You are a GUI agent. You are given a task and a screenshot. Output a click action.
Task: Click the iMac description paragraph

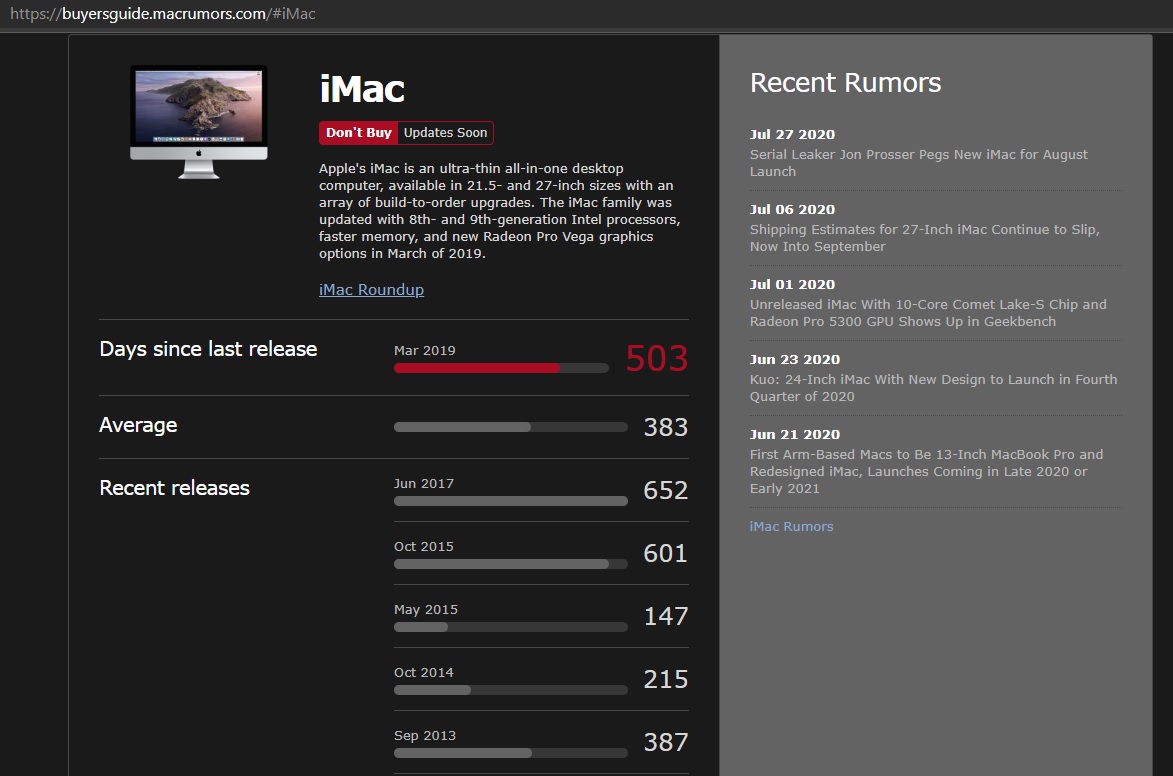tap(500, 211)
